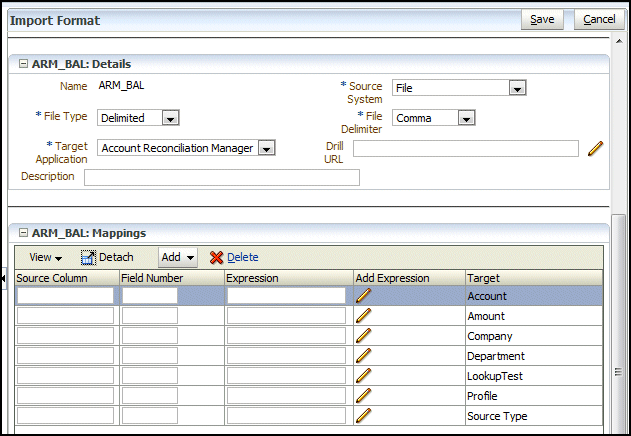631x436 pixels.
Task: Click Source Column field in Company row
Action: pos(65,336)
